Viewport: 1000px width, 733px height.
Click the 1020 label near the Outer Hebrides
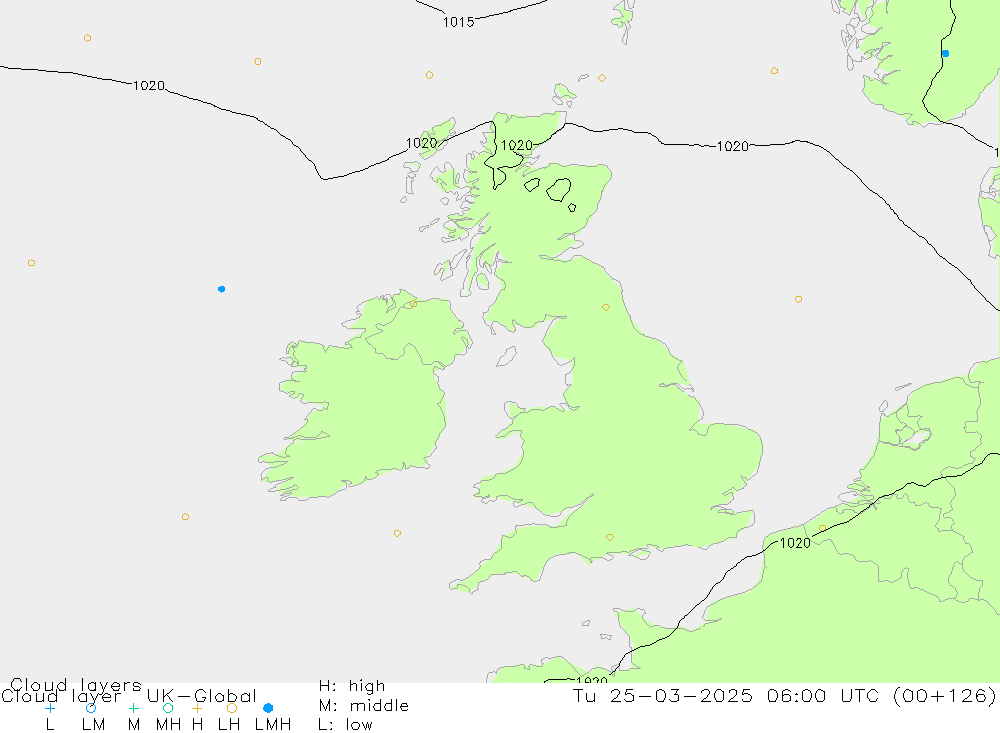422,143
